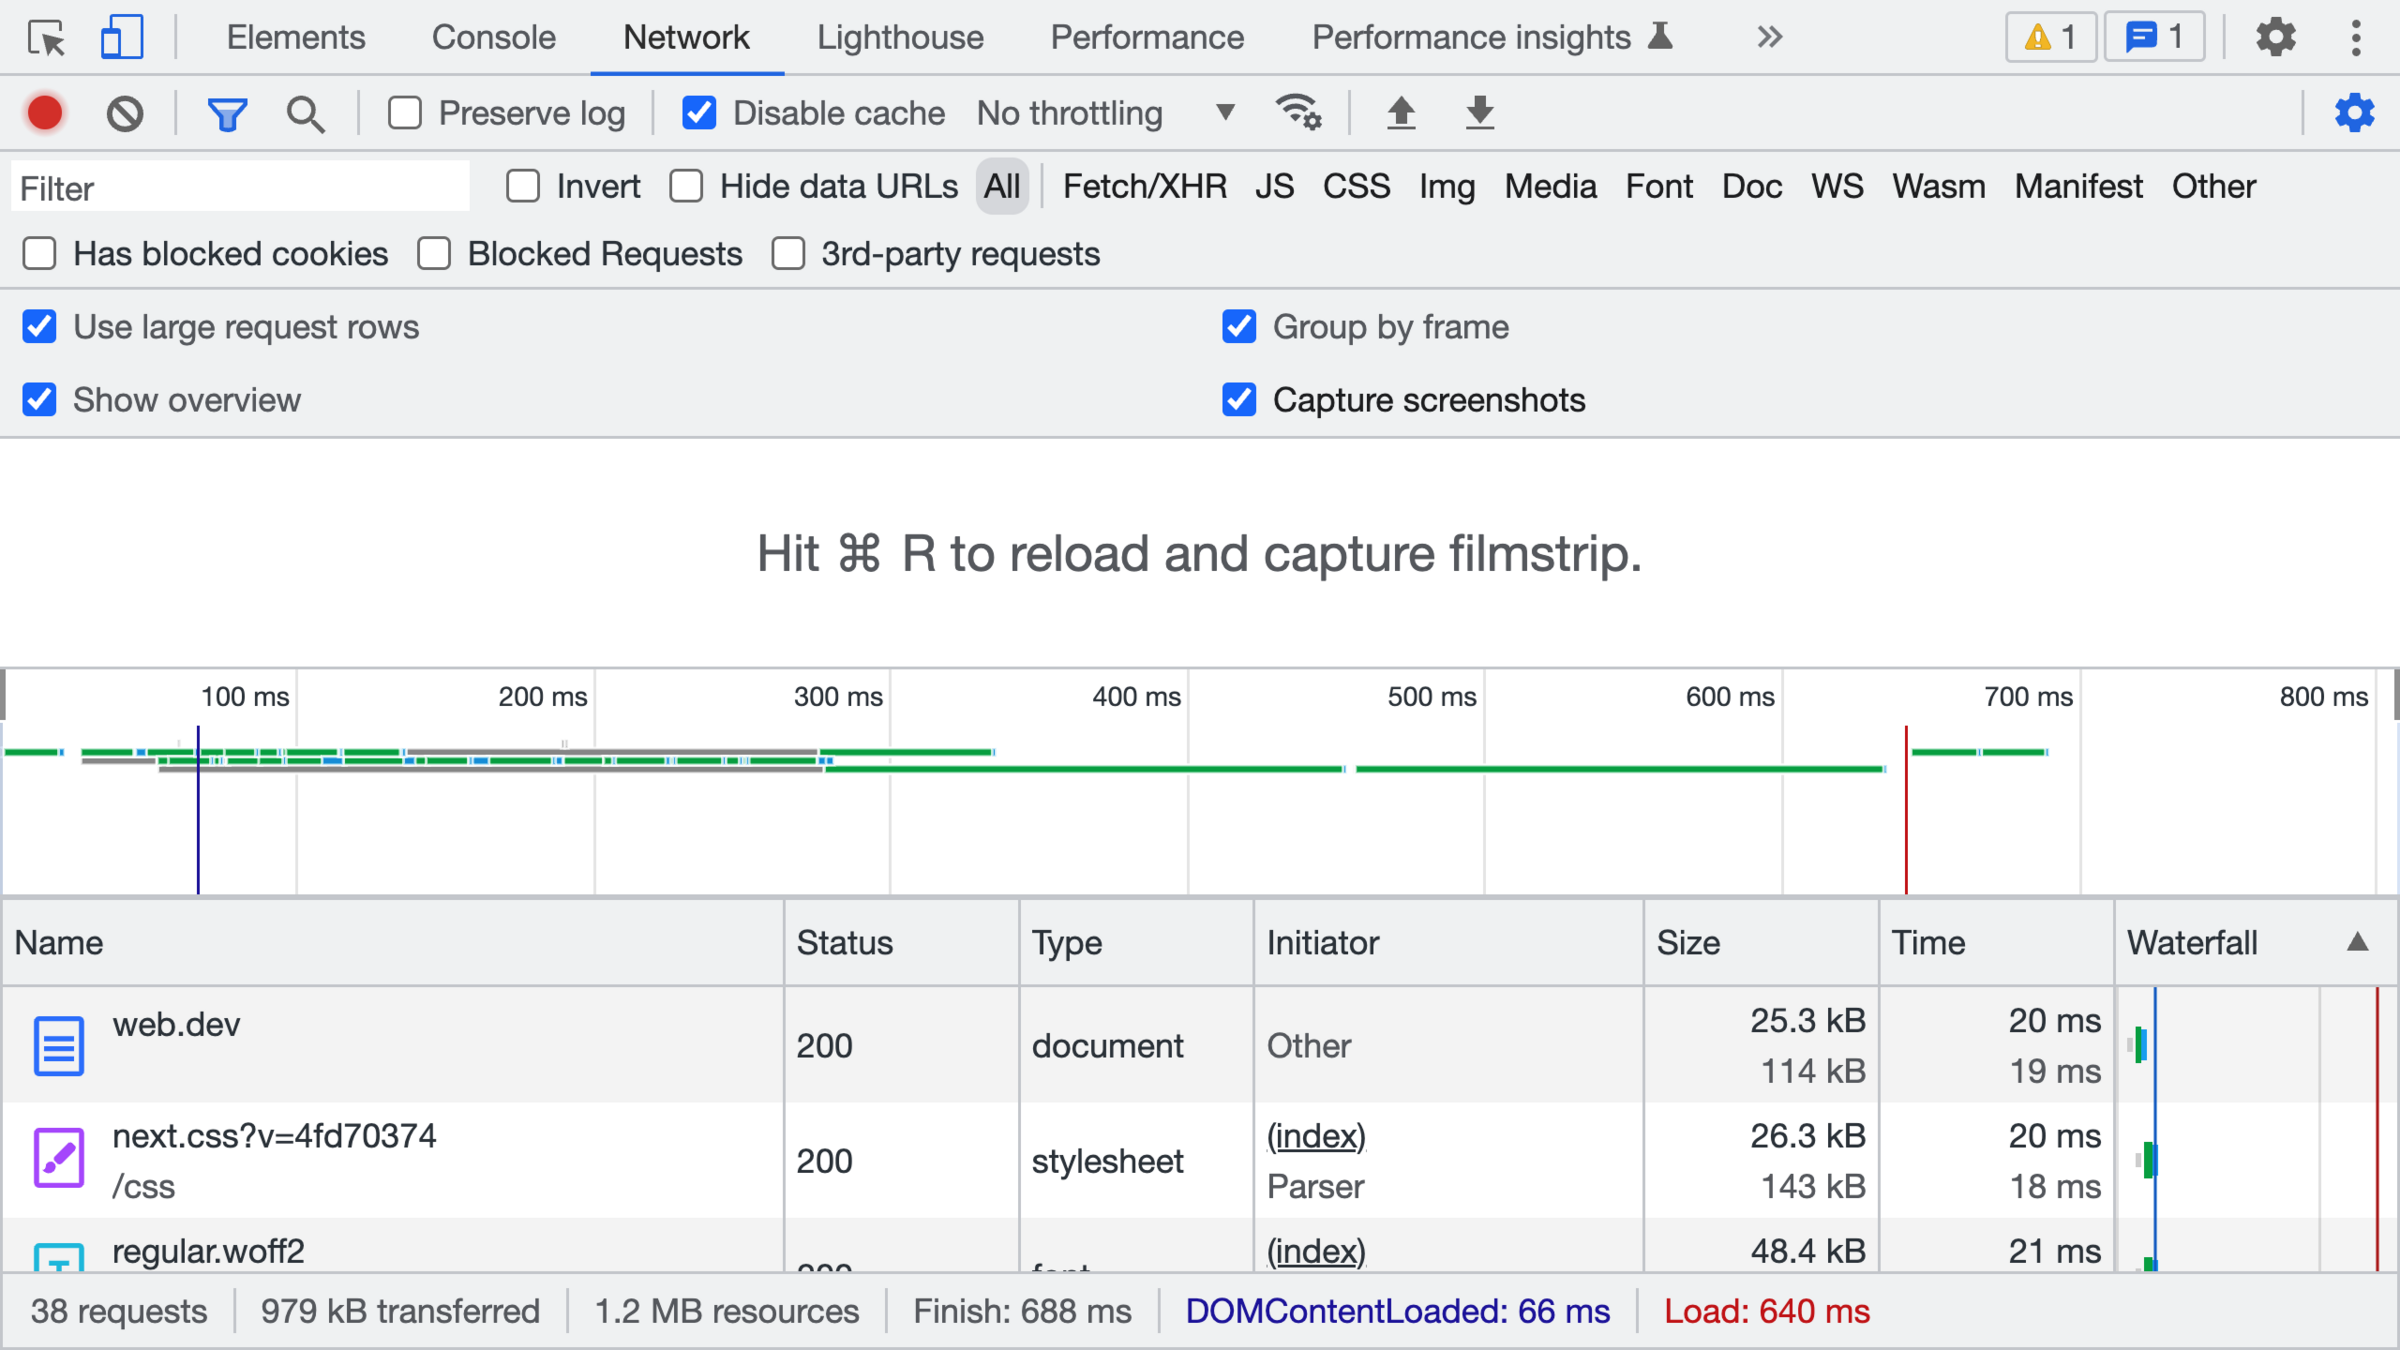2400x1350 pixels.
Task: Toggle Group by frame checkbox
Action: (x=1239, y=327)
